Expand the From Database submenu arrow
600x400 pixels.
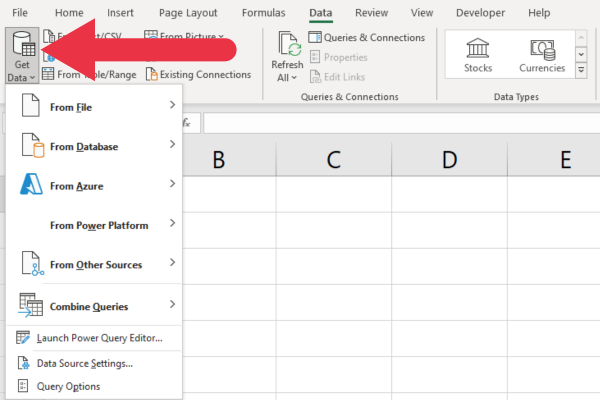172,144
